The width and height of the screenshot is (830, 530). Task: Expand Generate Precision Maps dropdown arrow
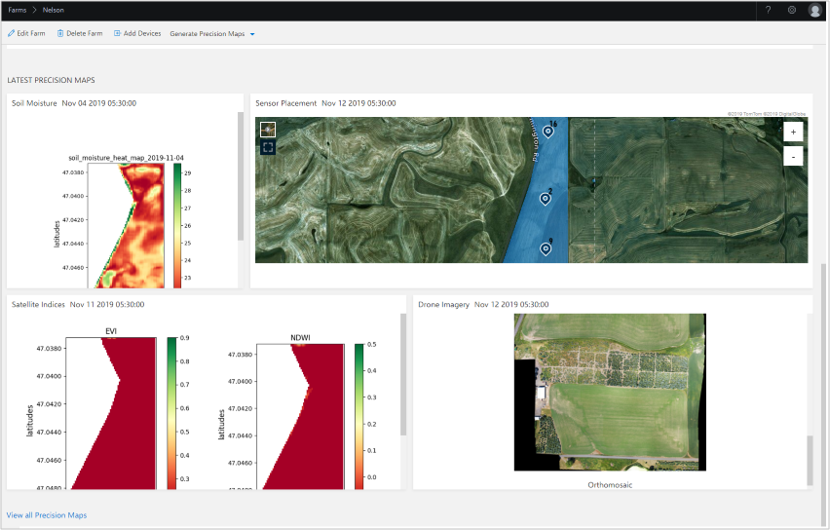click(x=252, y=34)
